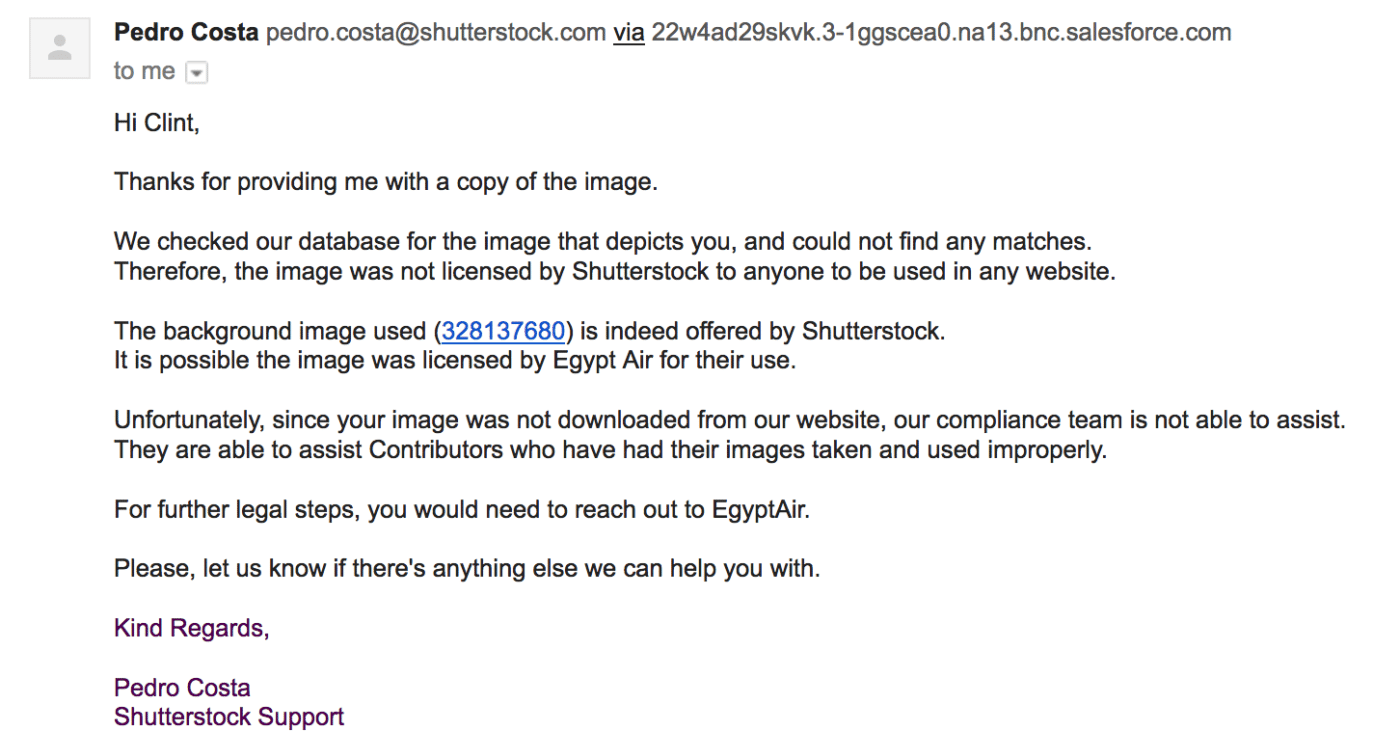Click the 'For further legal steps' sentence

[x=462, y=509]
